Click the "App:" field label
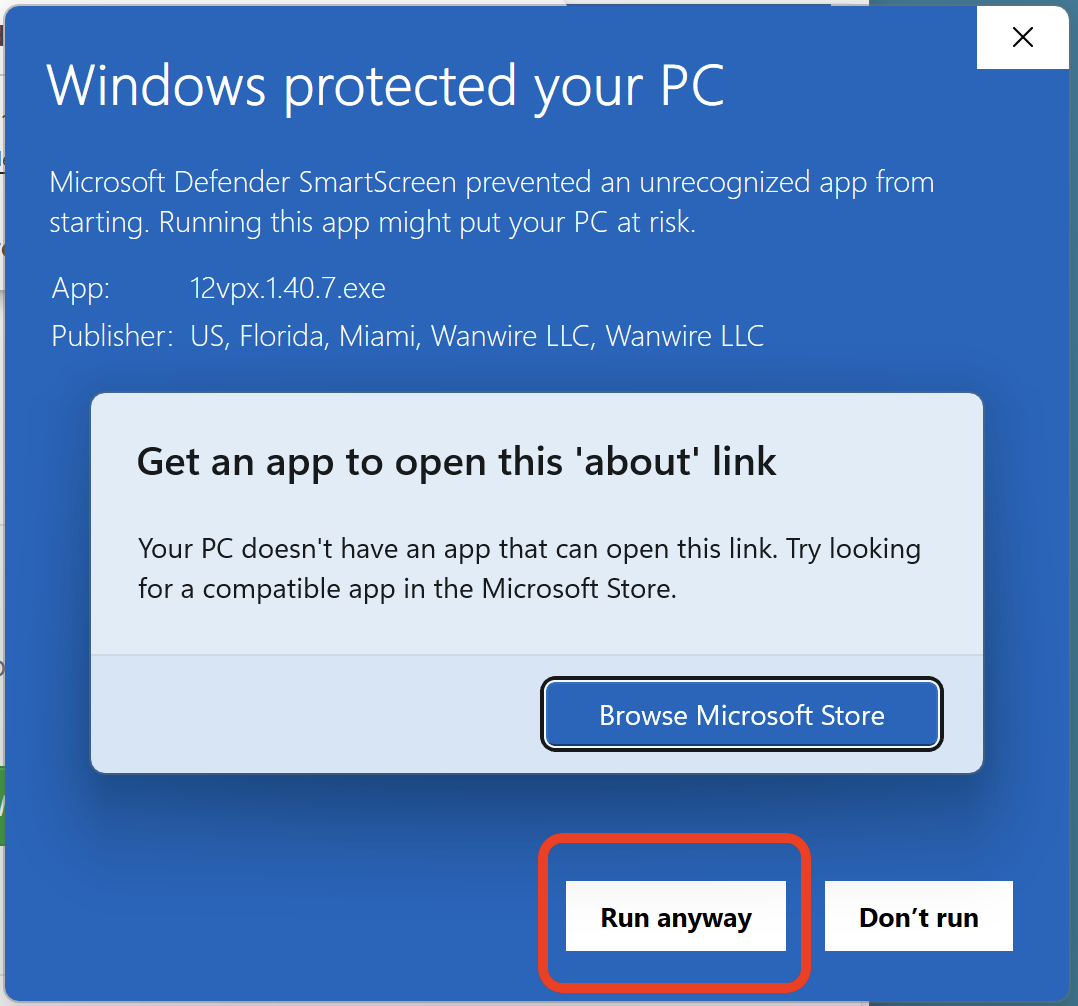The width and height of the screenshot is (1078, 1006). (81, 289)
